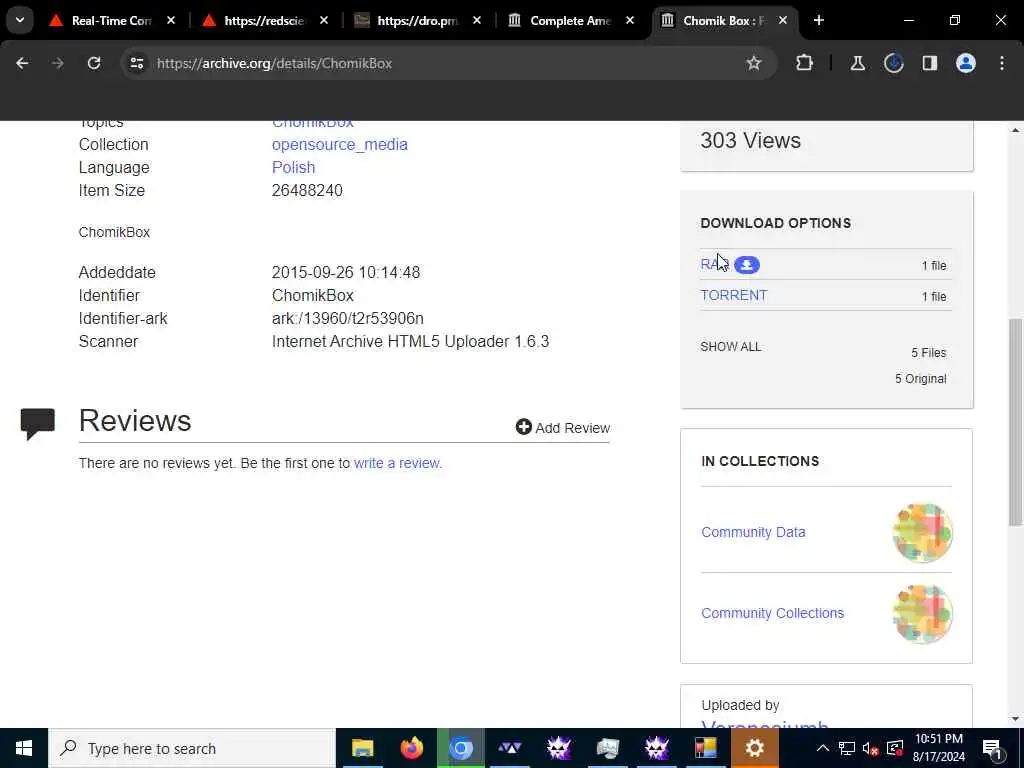Click the taskbar search box

[x=192, y=748]
